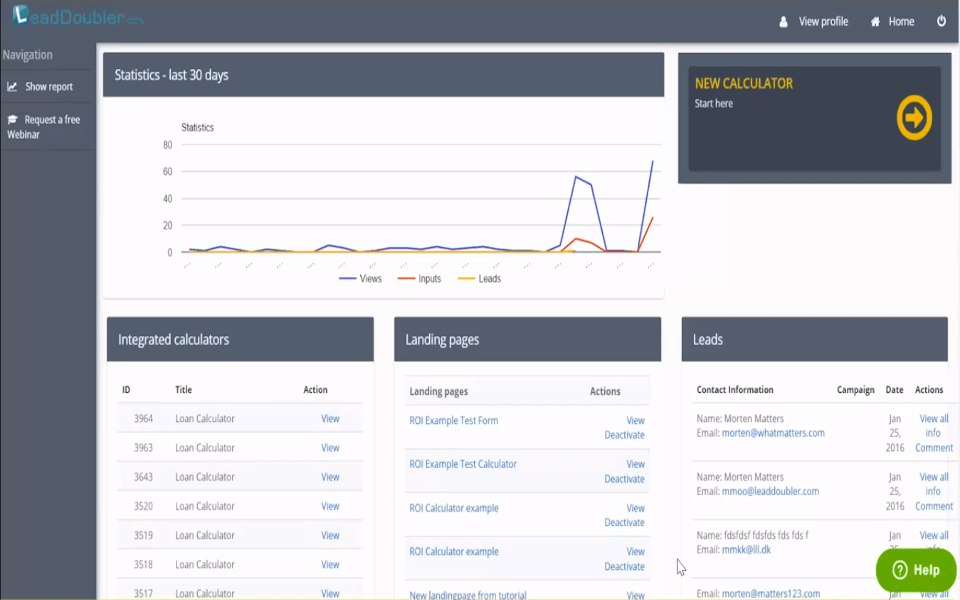Click the power logout icon
Screen dimensions: 960x600
pos(942,21)
